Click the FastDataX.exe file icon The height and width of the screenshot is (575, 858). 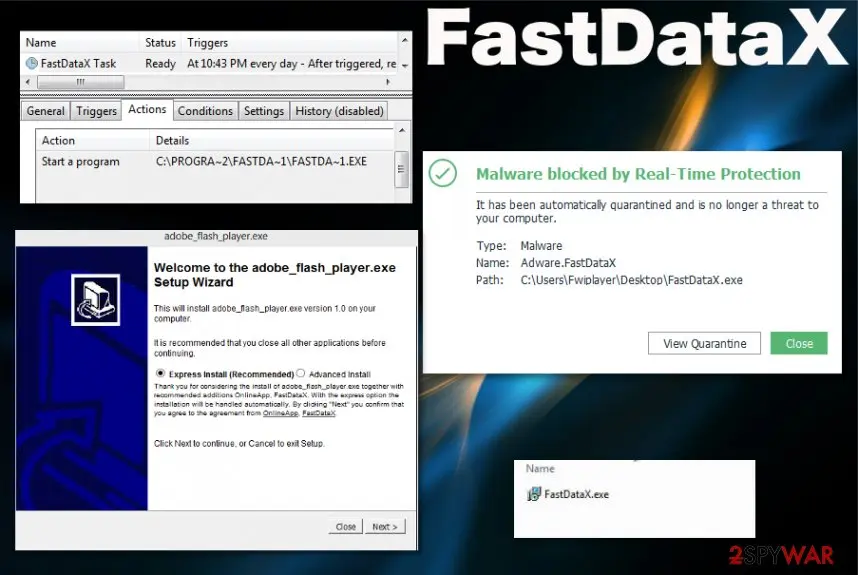click(534, 494)
